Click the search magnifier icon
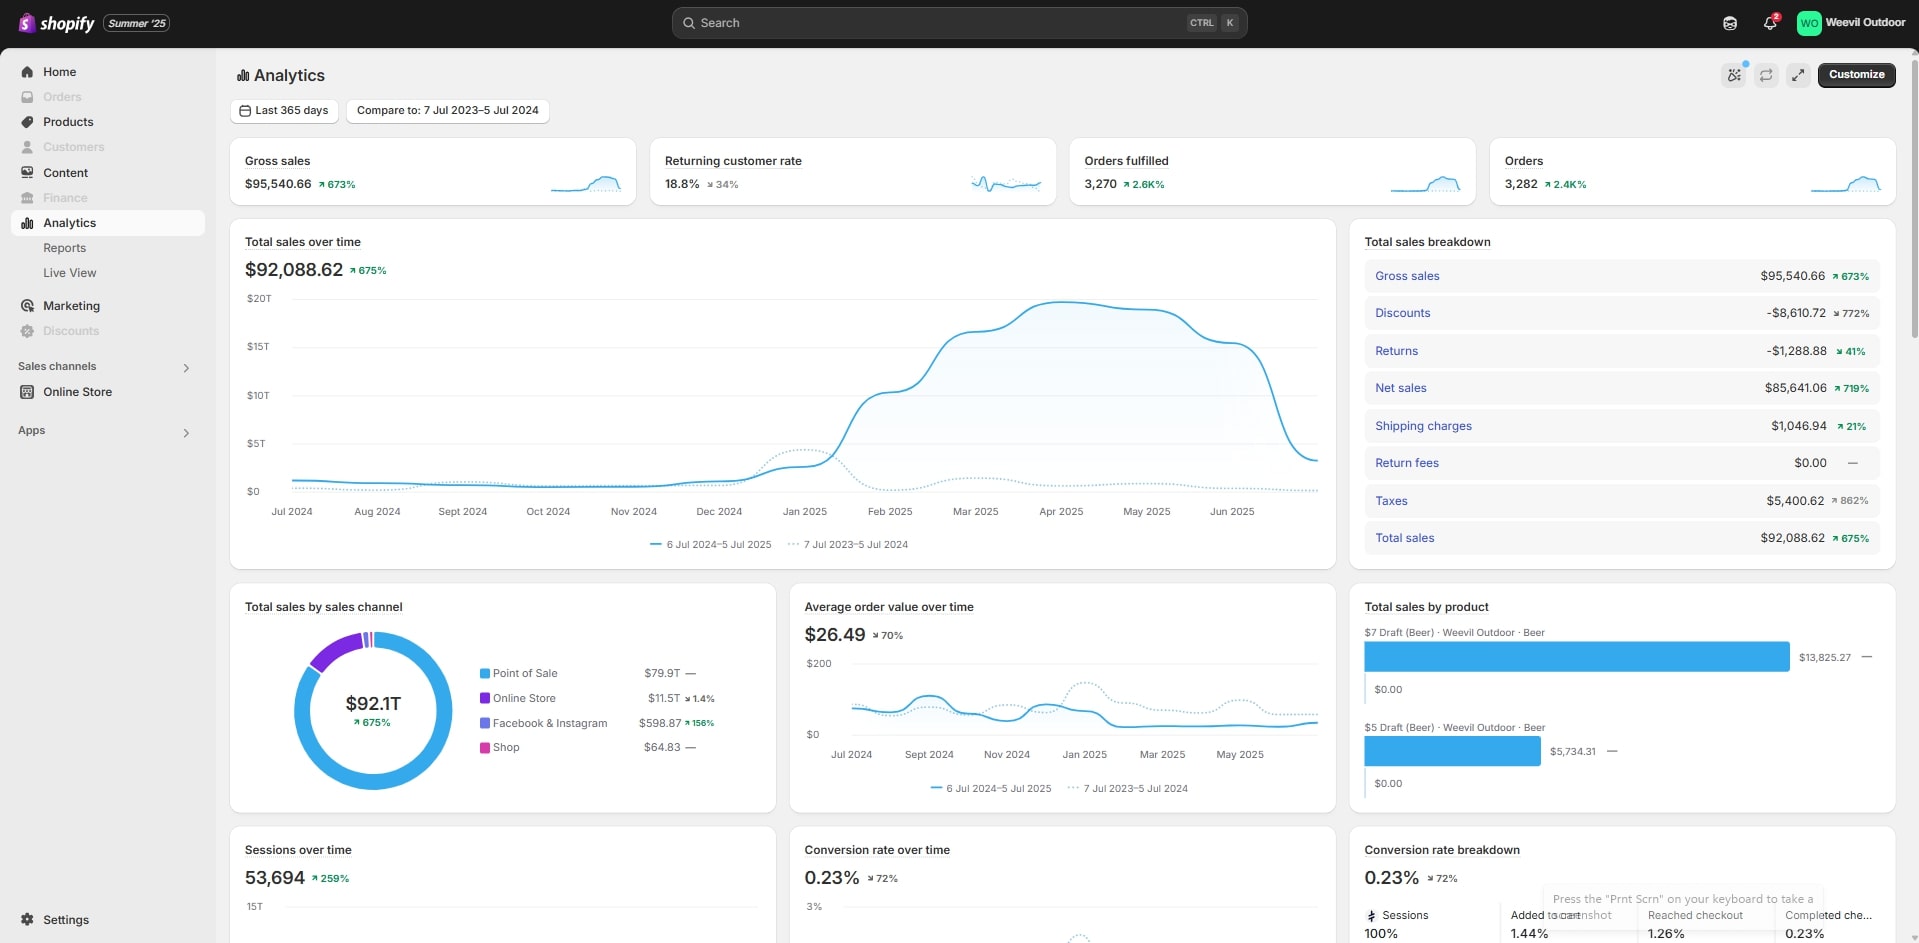This screenshot has width=1919, height=943. (x=689, y=23)
